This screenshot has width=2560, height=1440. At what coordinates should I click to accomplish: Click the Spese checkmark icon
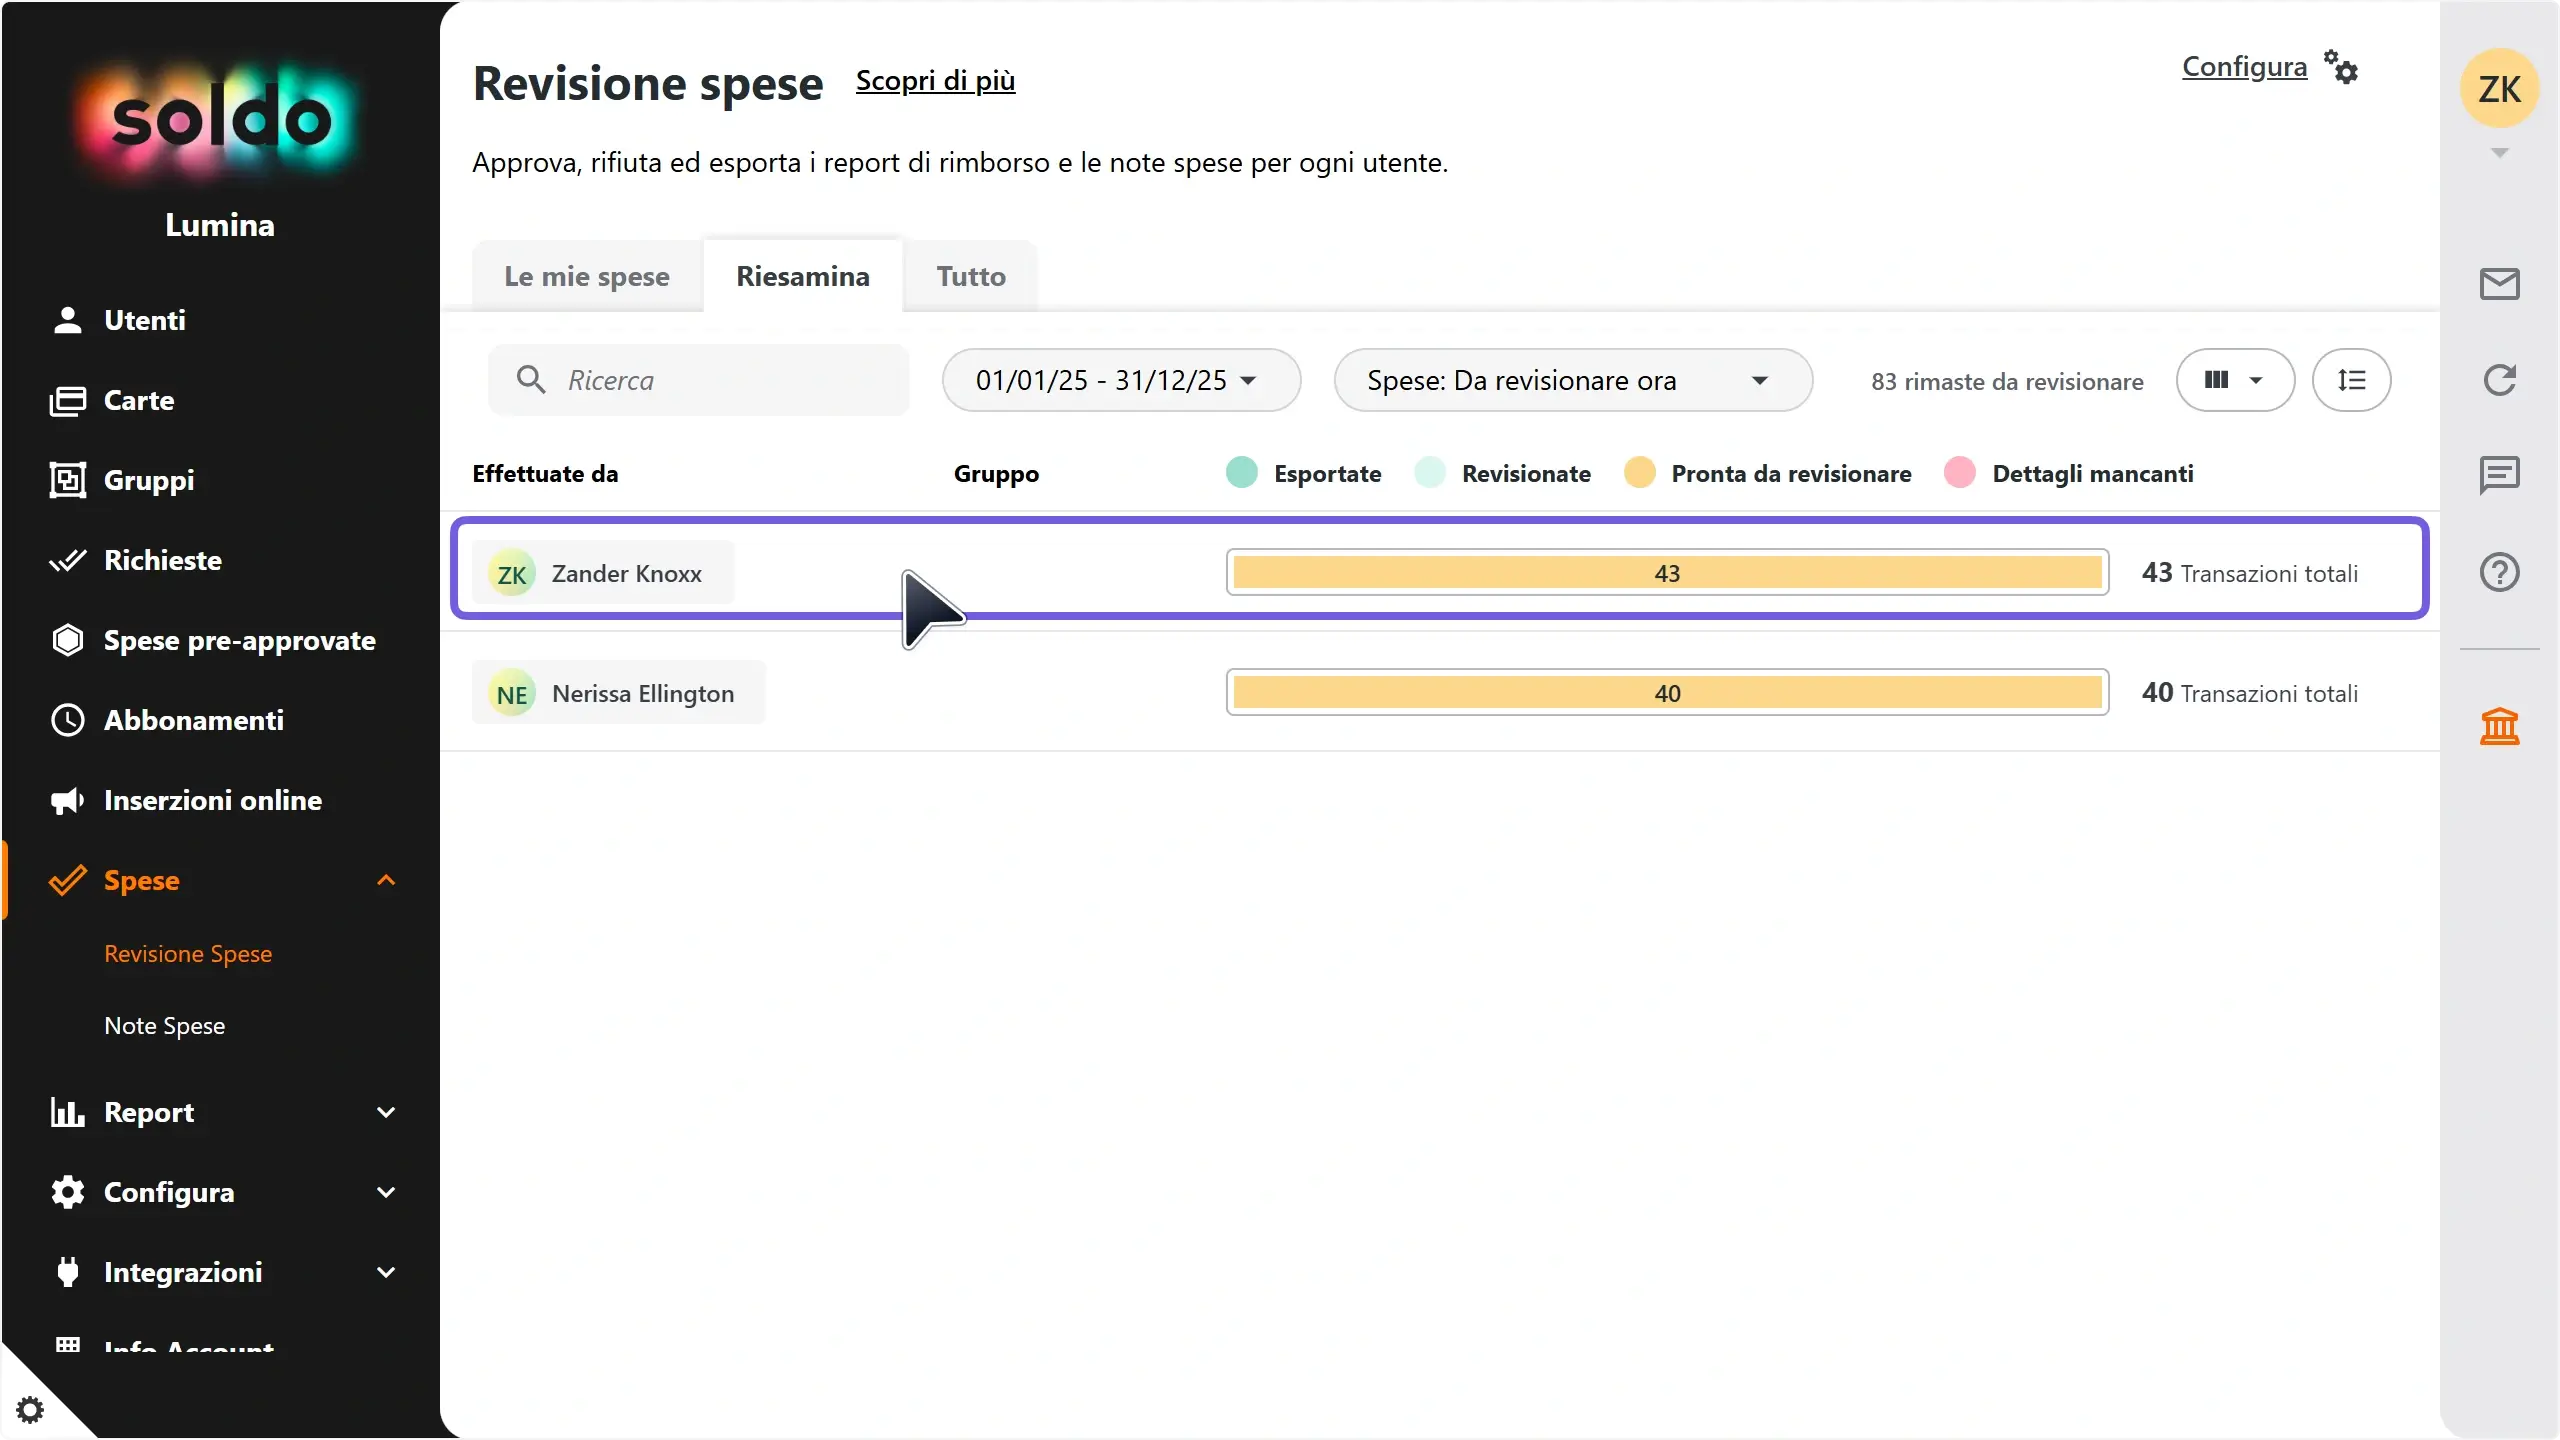click(x=67, y=880)
